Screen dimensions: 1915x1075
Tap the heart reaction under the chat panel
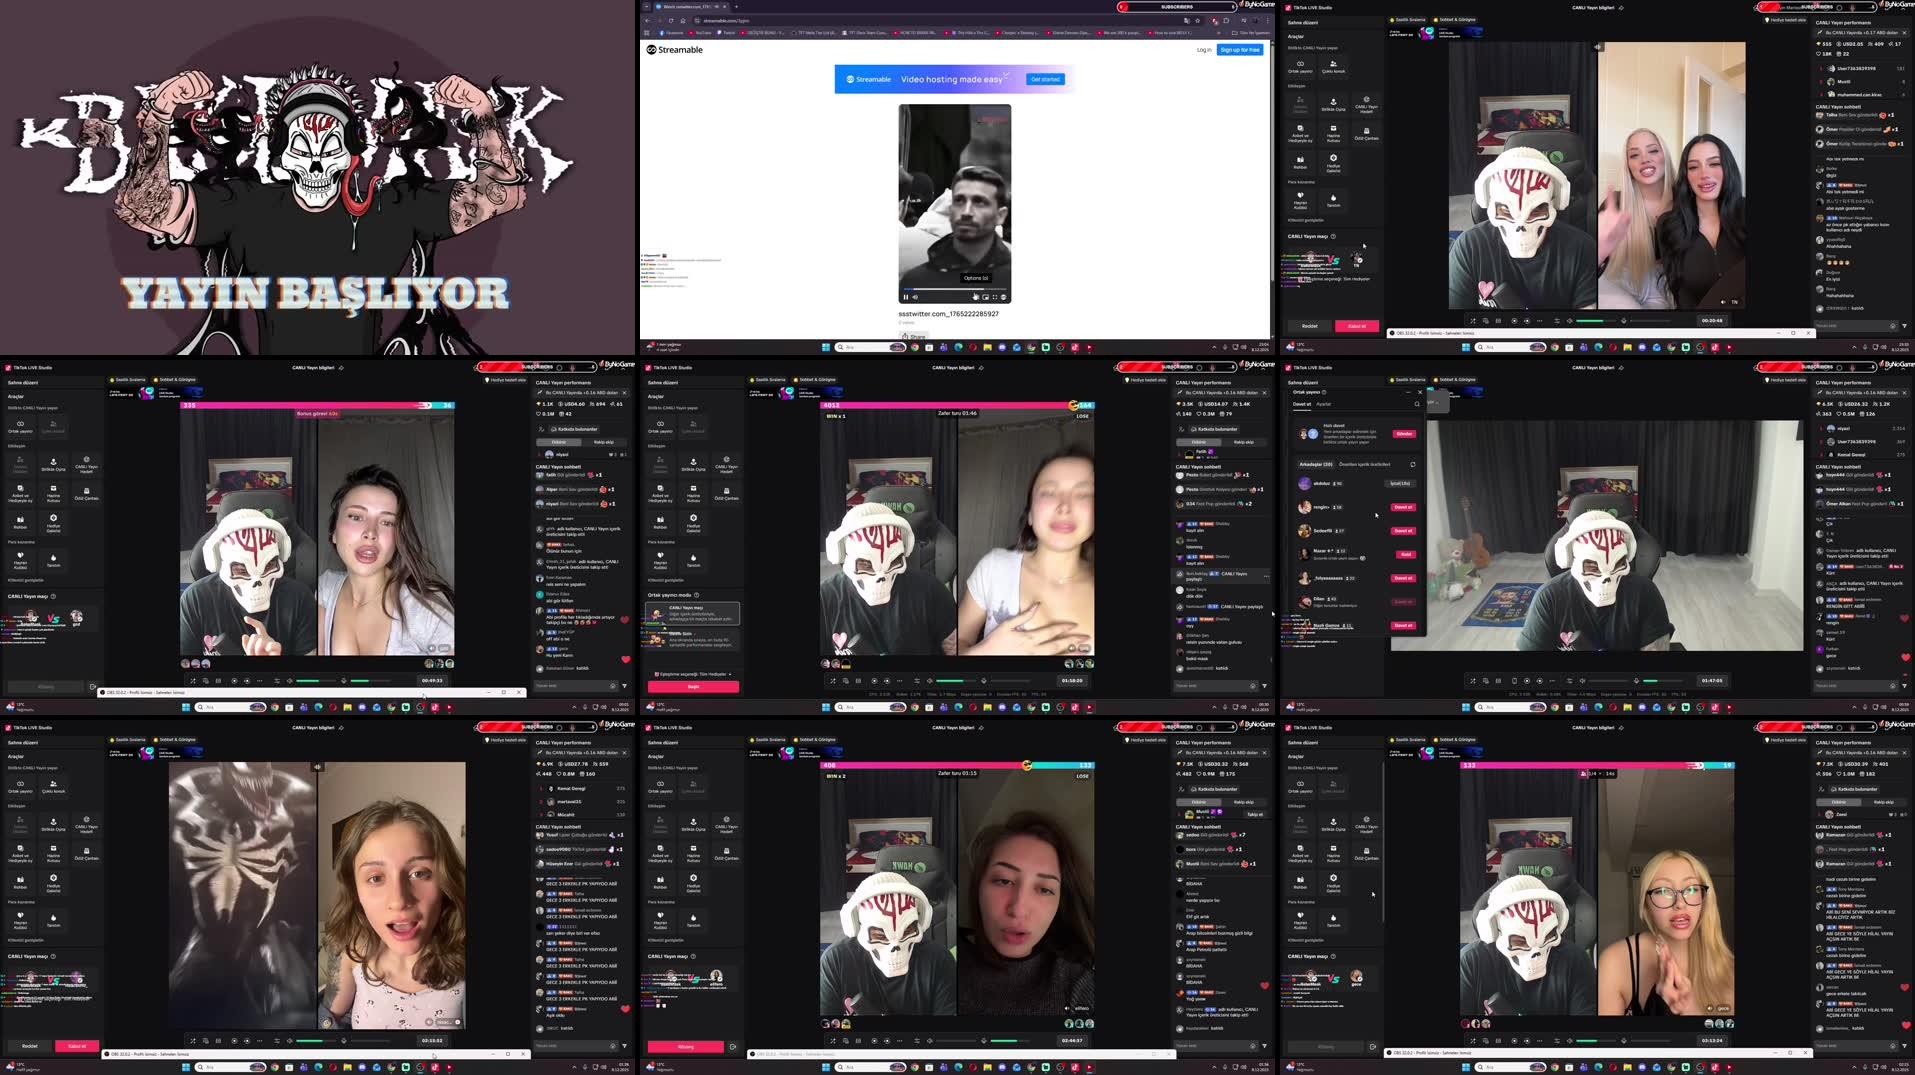pos(625,659)
